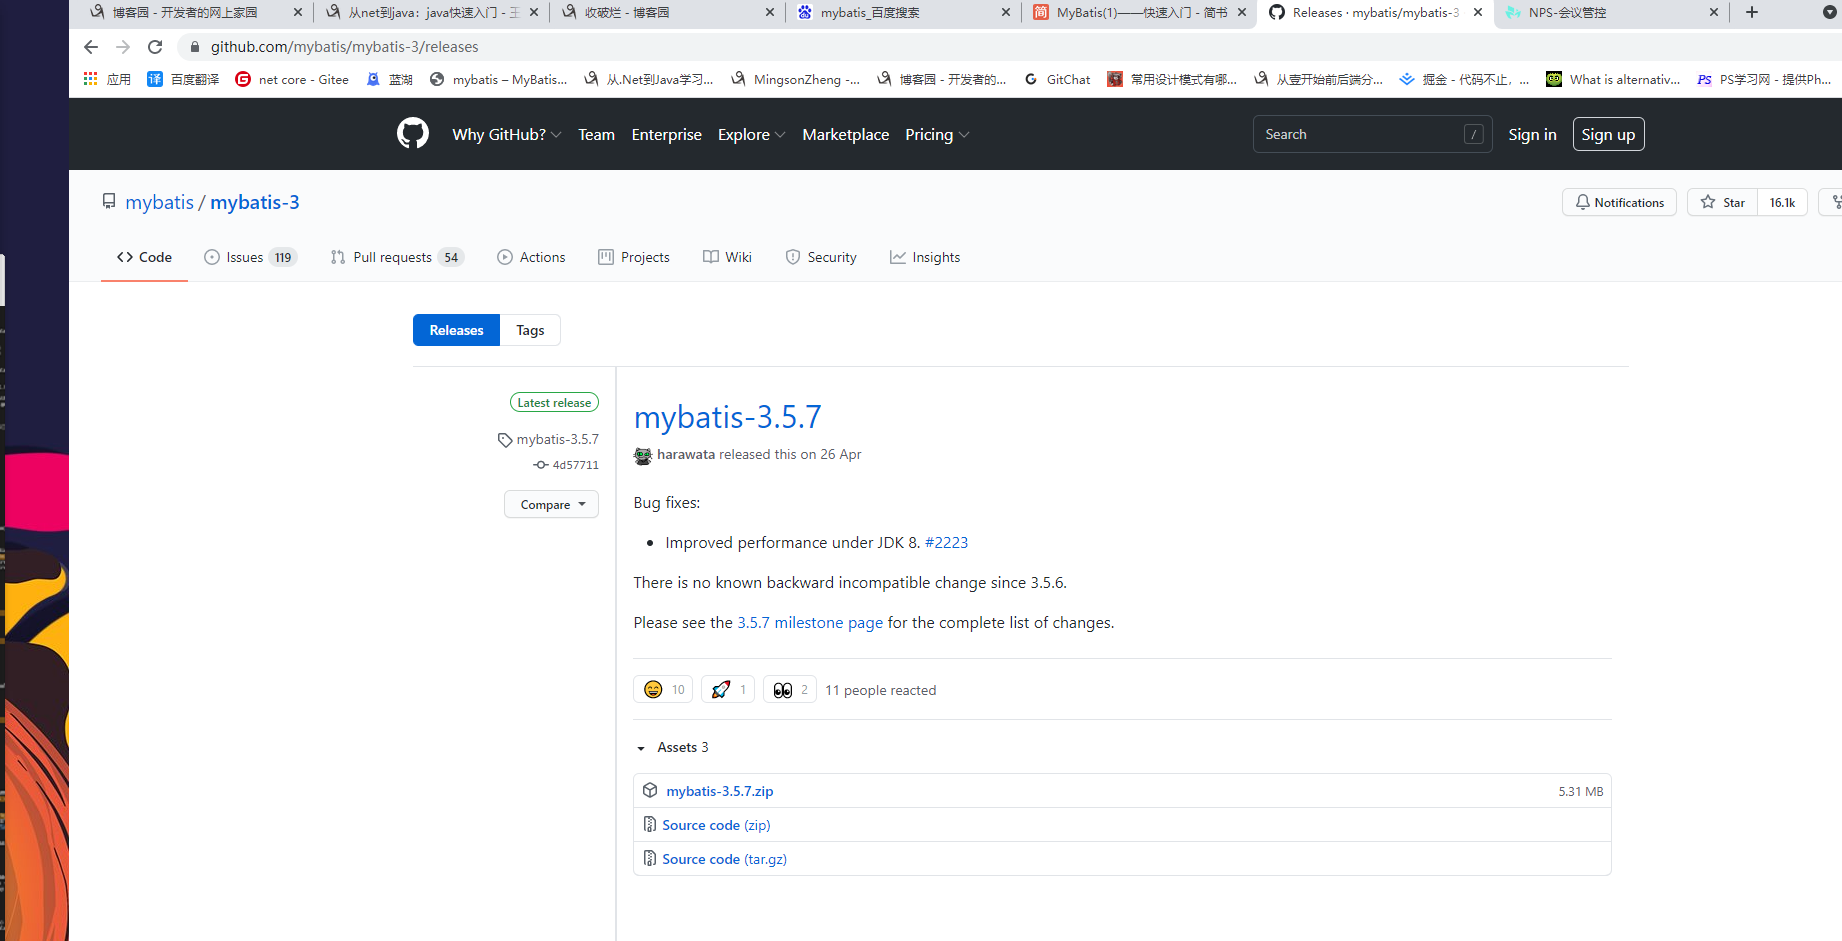Open the Issues tab with 119
Screen dimensions: 1842x941
point(250,257)
